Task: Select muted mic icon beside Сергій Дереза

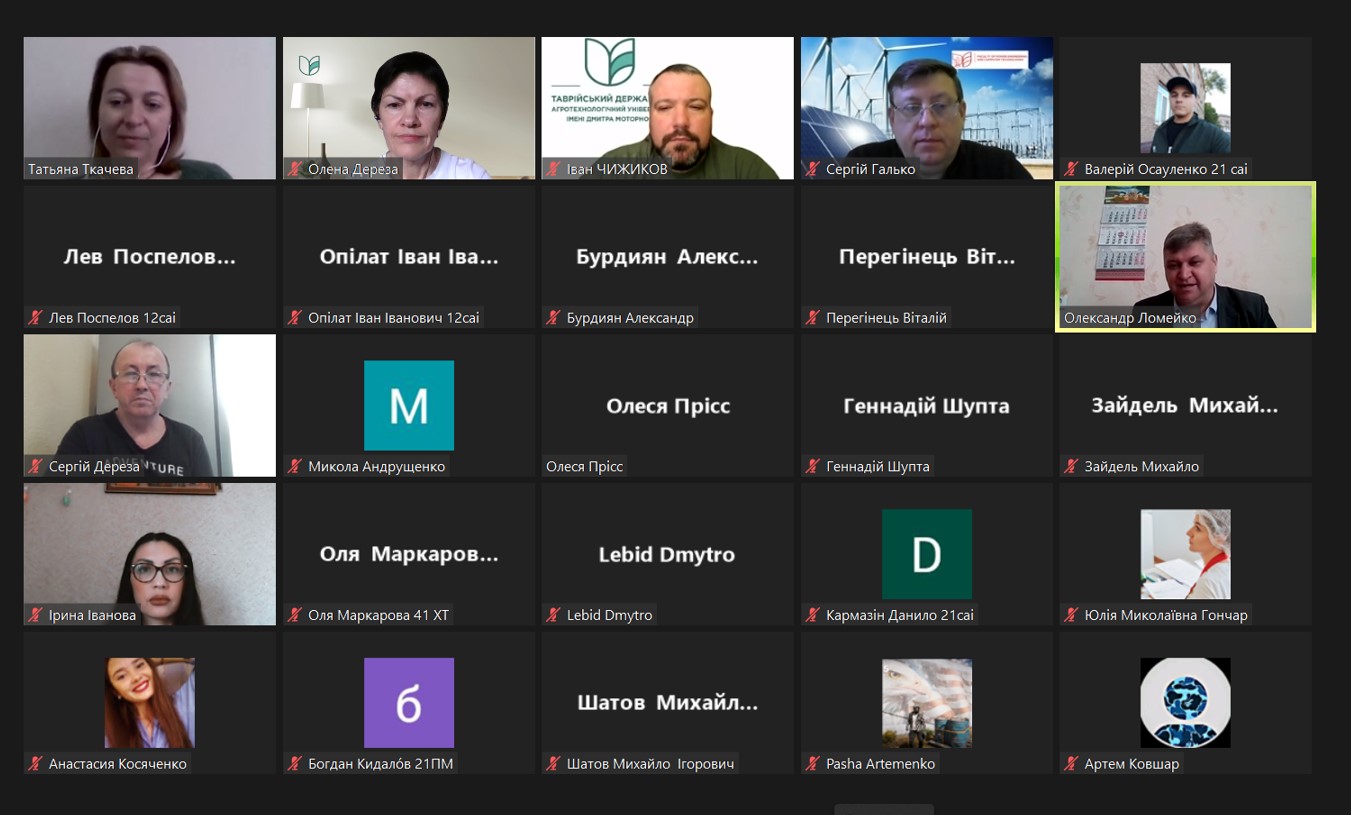Action: [x=36, y=466]
